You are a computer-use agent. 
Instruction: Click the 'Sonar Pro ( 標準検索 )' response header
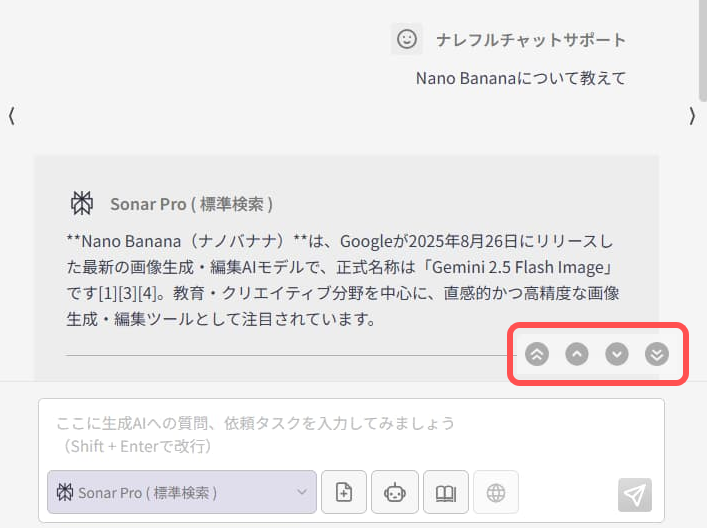coord(191,204)
